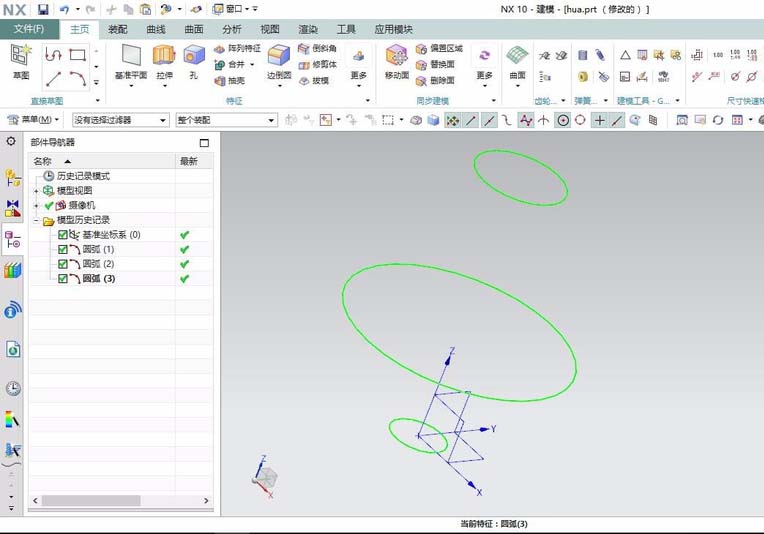Toggle checkbox for 圆弧 (3) feature

[62, 279]
